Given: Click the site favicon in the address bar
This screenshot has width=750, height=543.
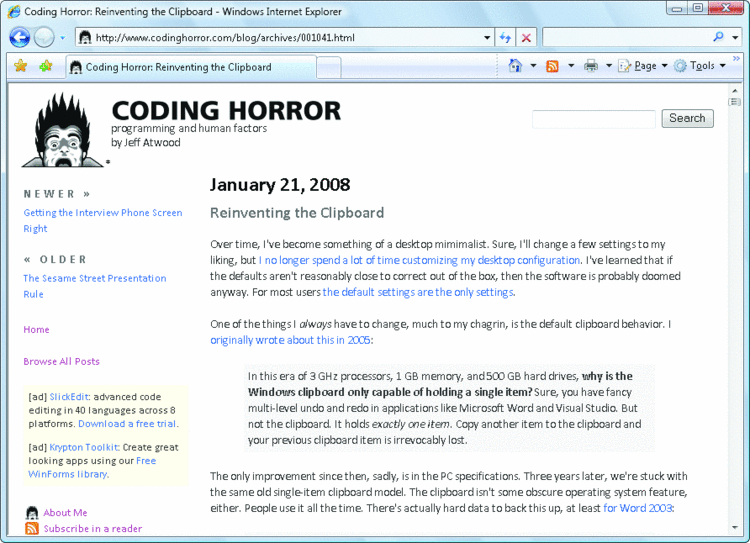Looking at the screenshot, I should [x=85, y=37].
